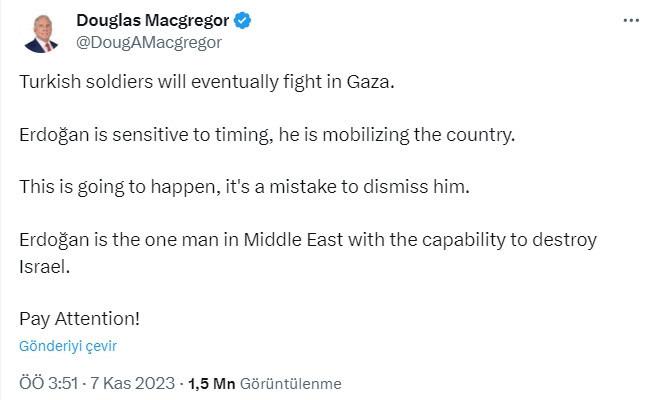
Task: Click the date 7 Kas 2023
Action: pyautogui.click(x=132, y=383)
